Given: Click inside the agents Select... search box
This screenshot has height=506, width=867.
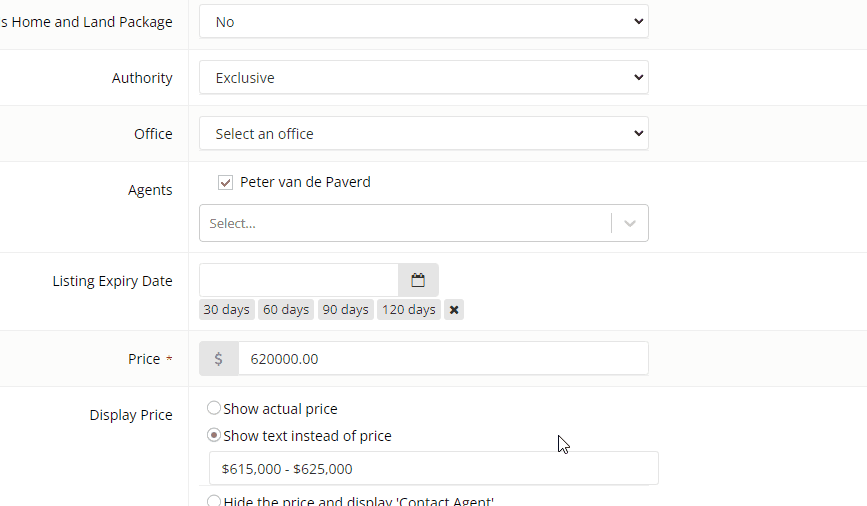Looking at the screenshot, I should pyautogui.click(x=405, y=224).
